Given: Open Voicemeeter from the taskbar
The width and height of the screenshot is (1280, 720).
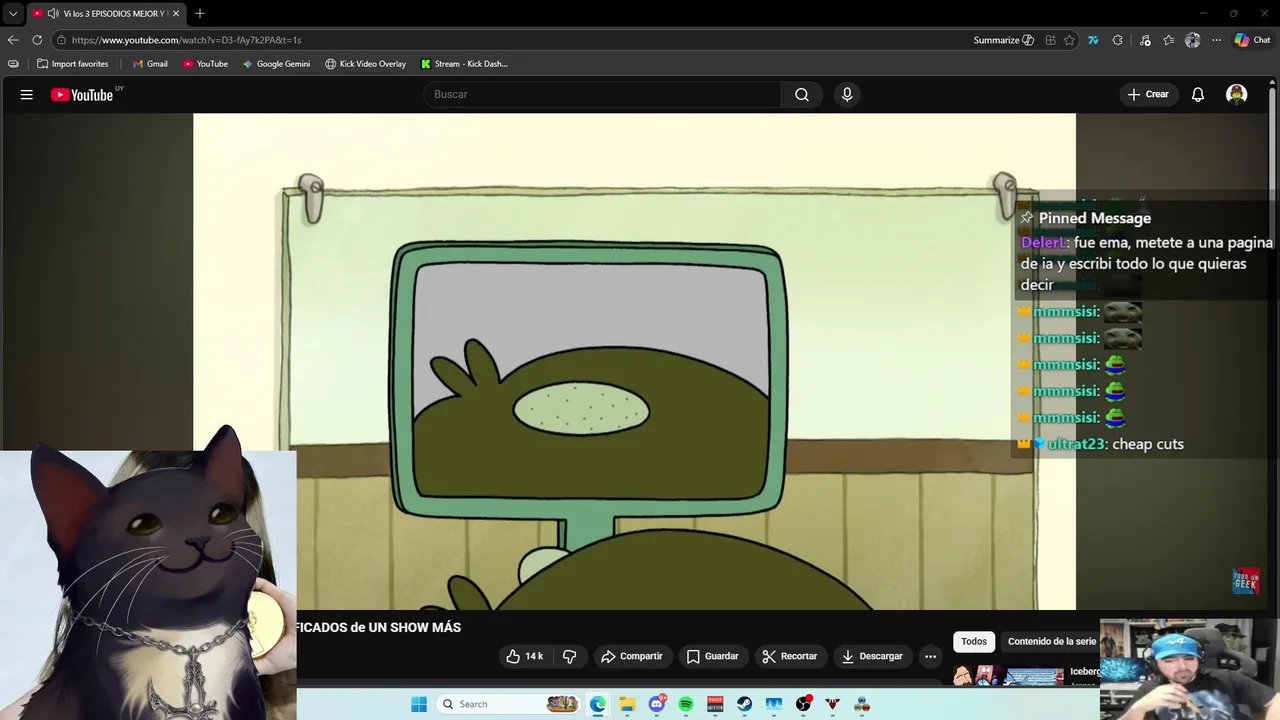Looking at the screenshot, I should (715, 704).
